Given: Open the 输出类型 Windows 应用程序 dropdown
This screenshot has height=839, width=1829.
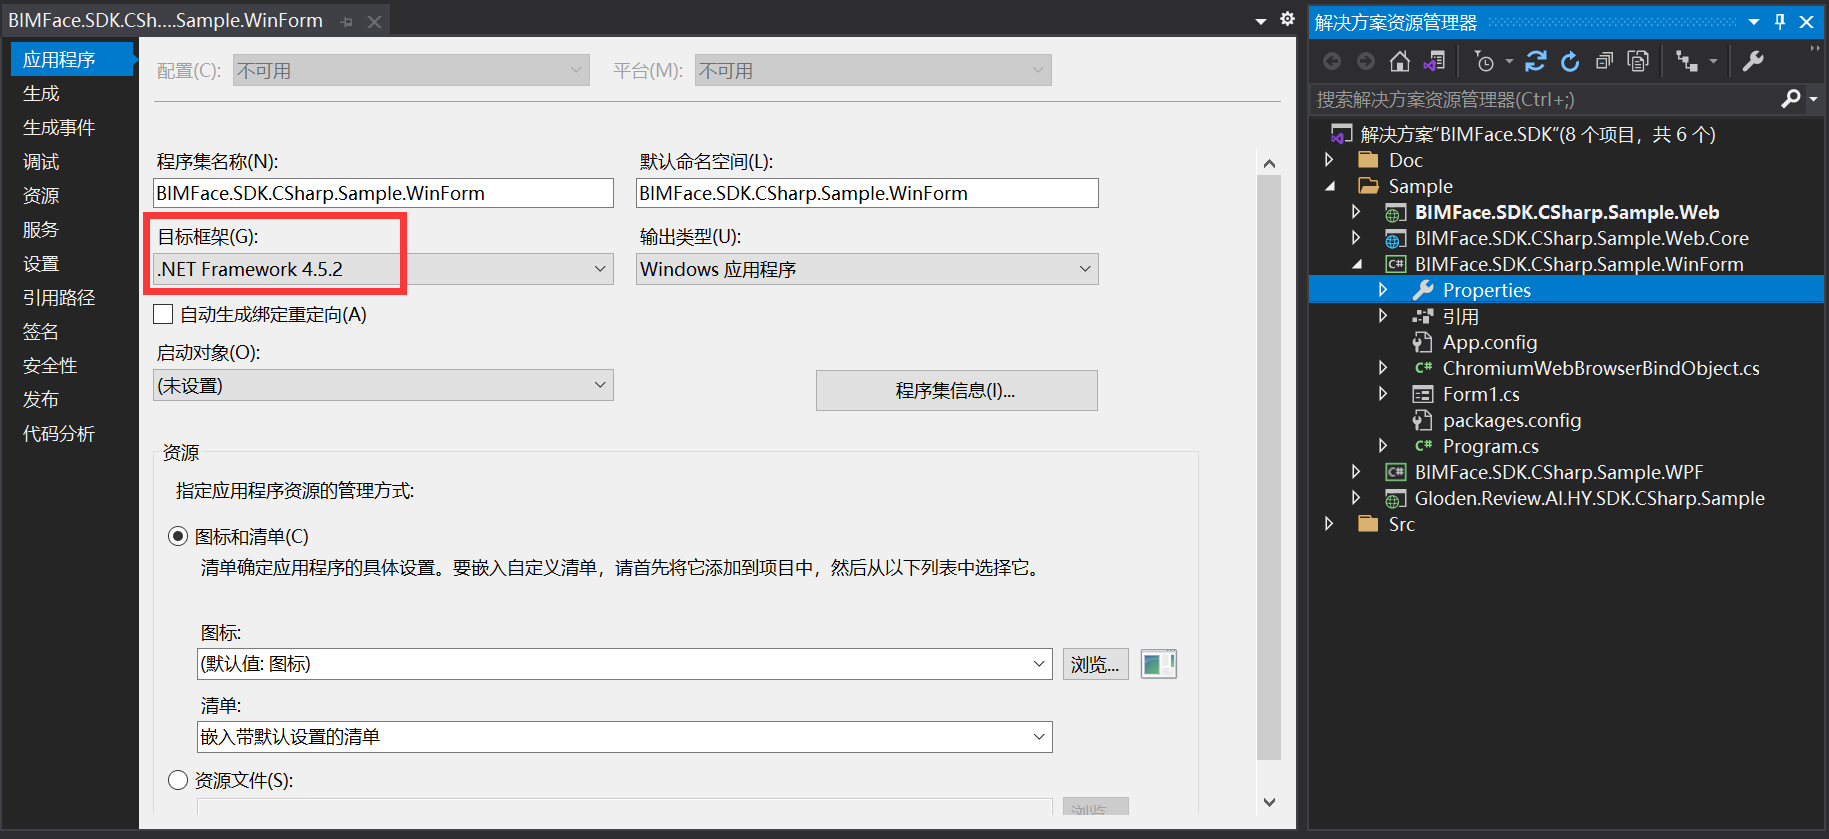Looking at the screenshot, I should [x=867, y=269].
